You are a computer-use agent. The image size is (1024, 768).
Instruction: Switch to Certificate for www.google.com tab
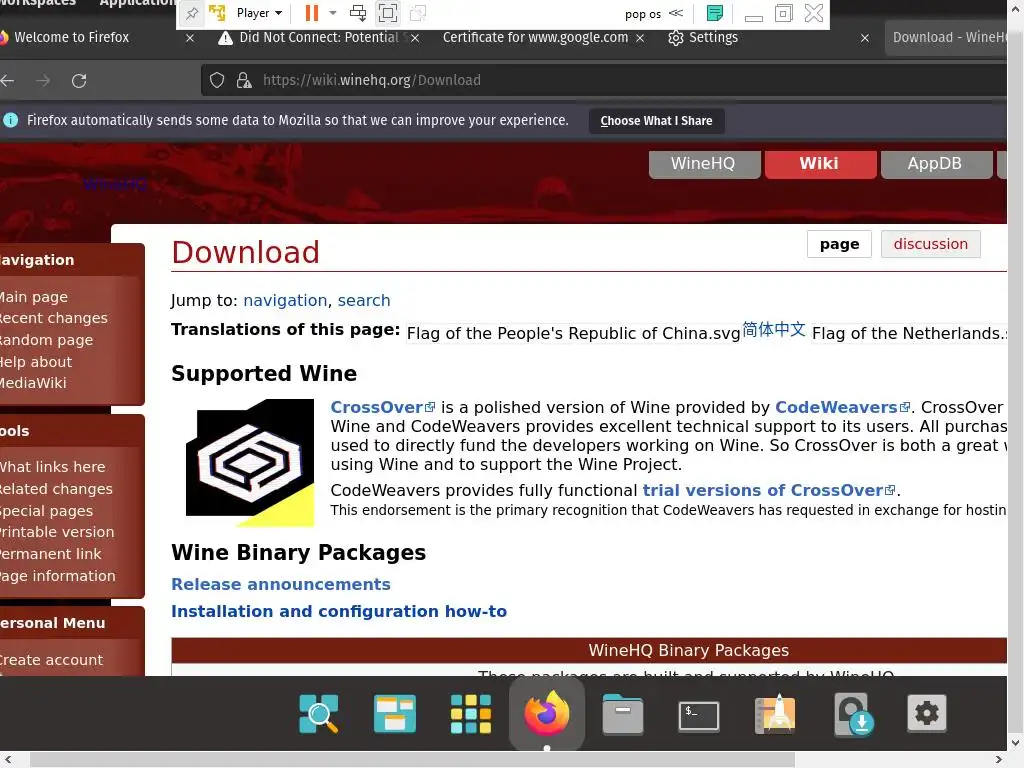[535, 37]
